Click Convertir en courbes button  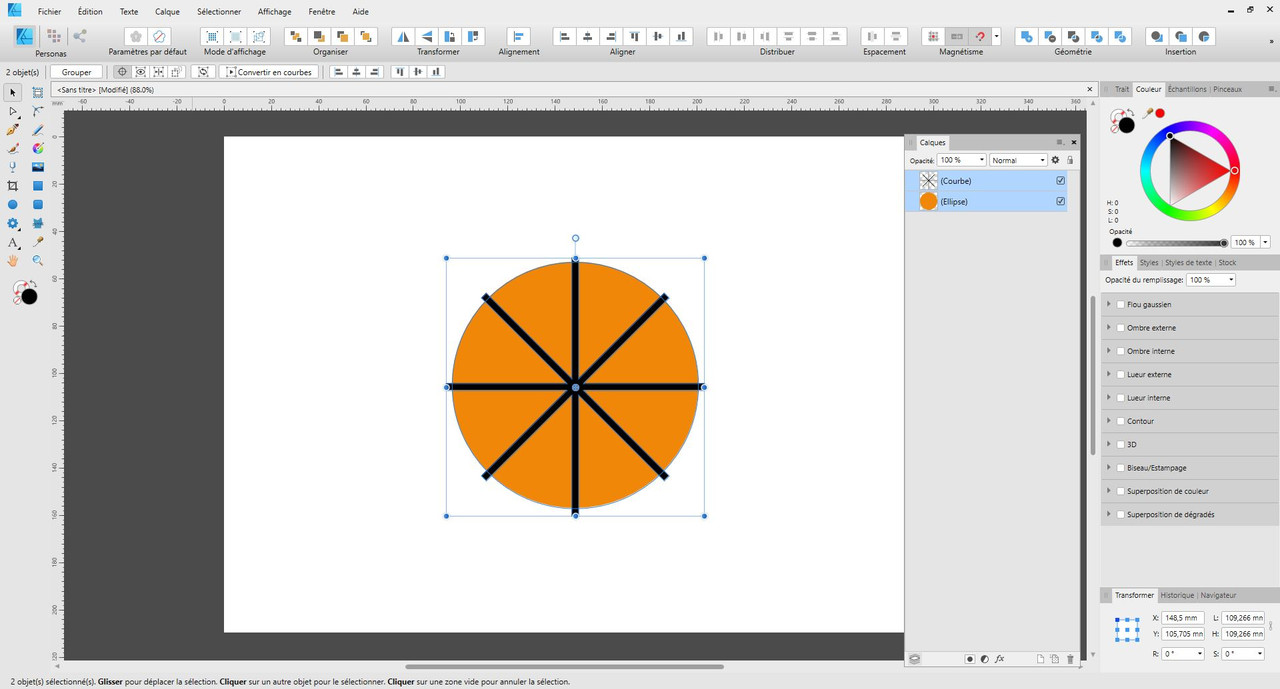(269, 72)
